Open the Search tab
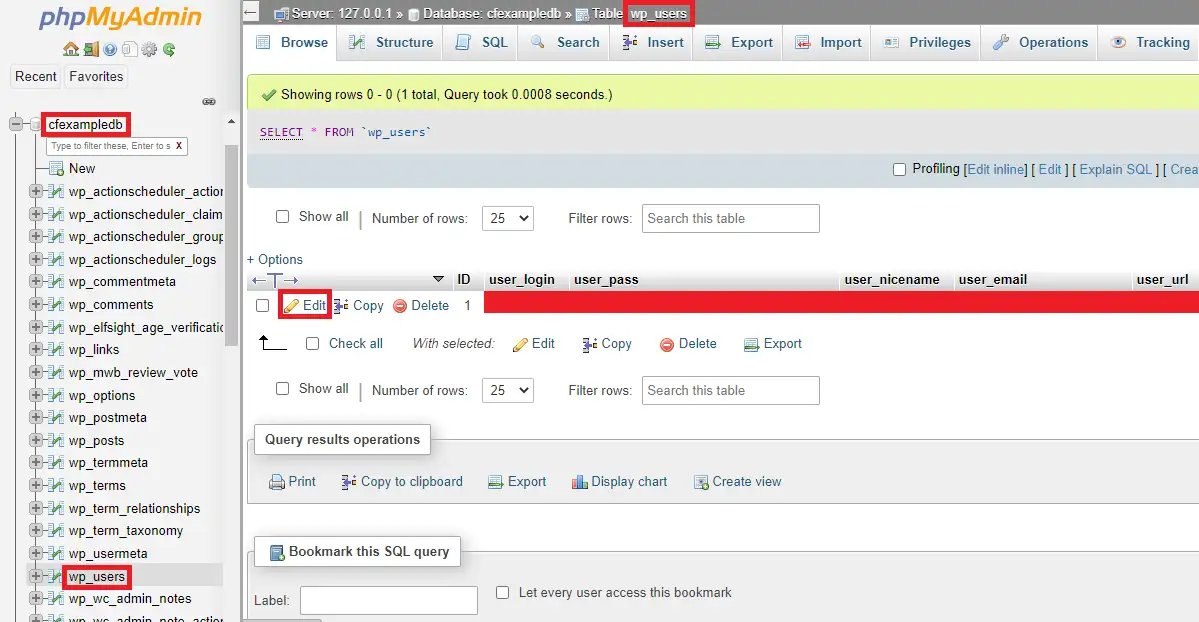This screenshot has width=1199, height=622. point(564,43)
